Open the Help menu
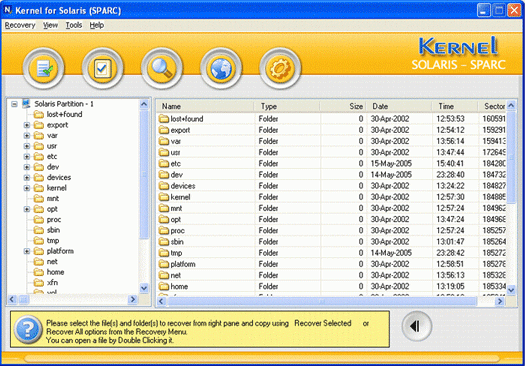The image size is (525, 366). tap(96, 25)
